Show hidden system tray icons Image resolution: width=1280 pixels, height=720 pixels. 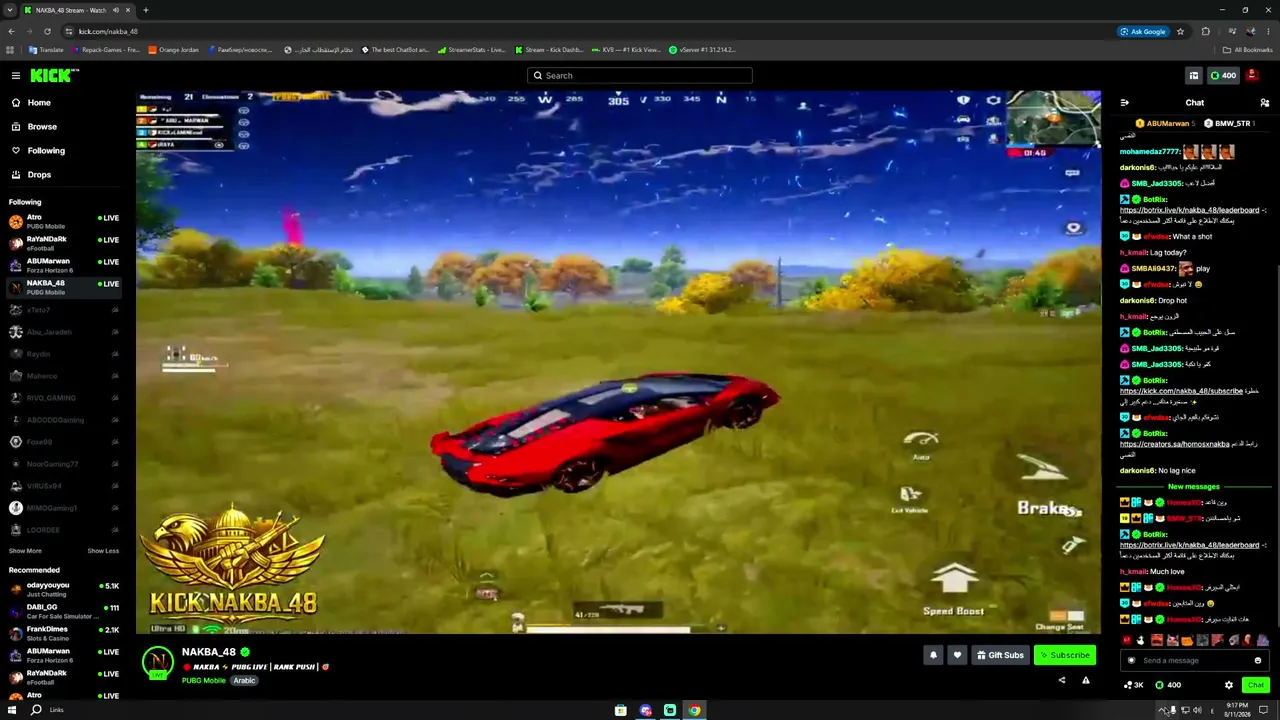(x=1162, y=710)
